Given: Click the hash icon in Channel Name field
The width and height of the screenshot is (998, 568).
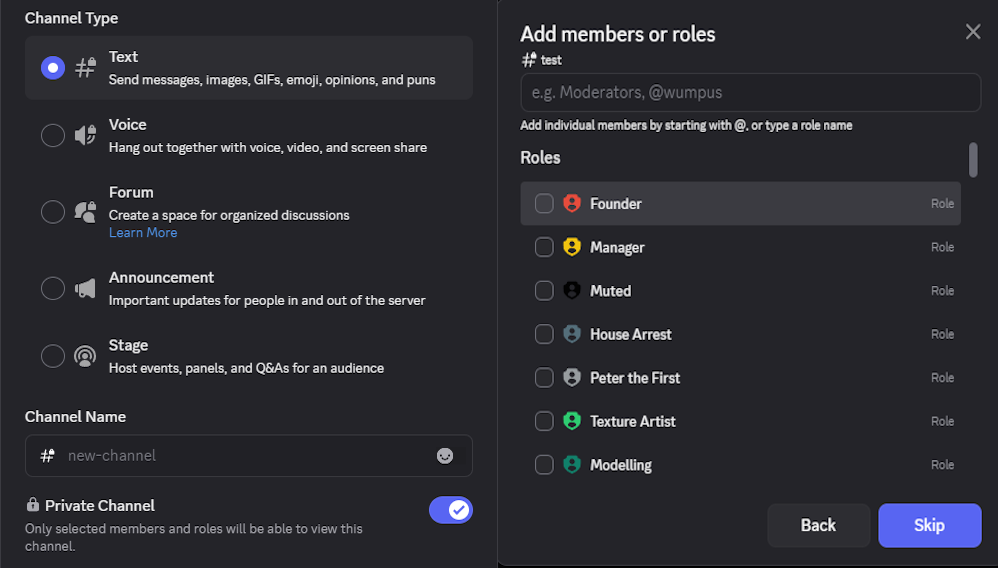Looking at the screenshot, I should tap(48, 456).
